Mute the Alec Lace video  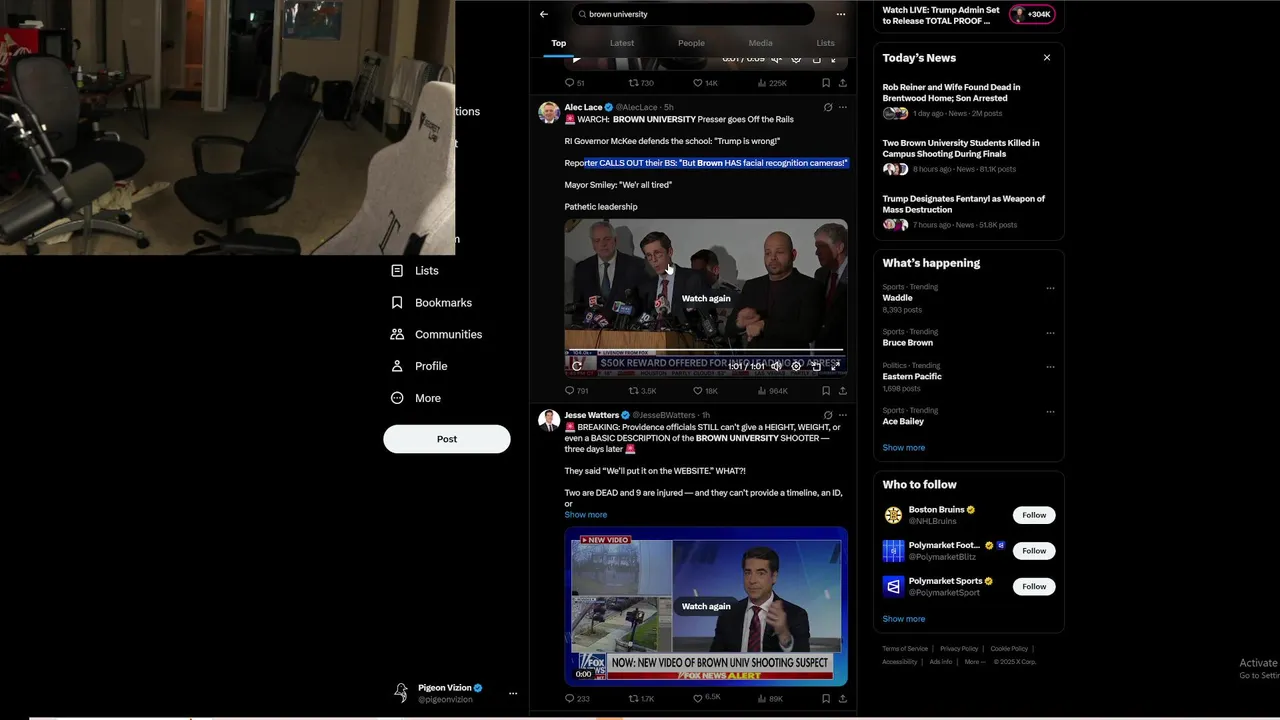pyautogui.click(x=776, y=366)
